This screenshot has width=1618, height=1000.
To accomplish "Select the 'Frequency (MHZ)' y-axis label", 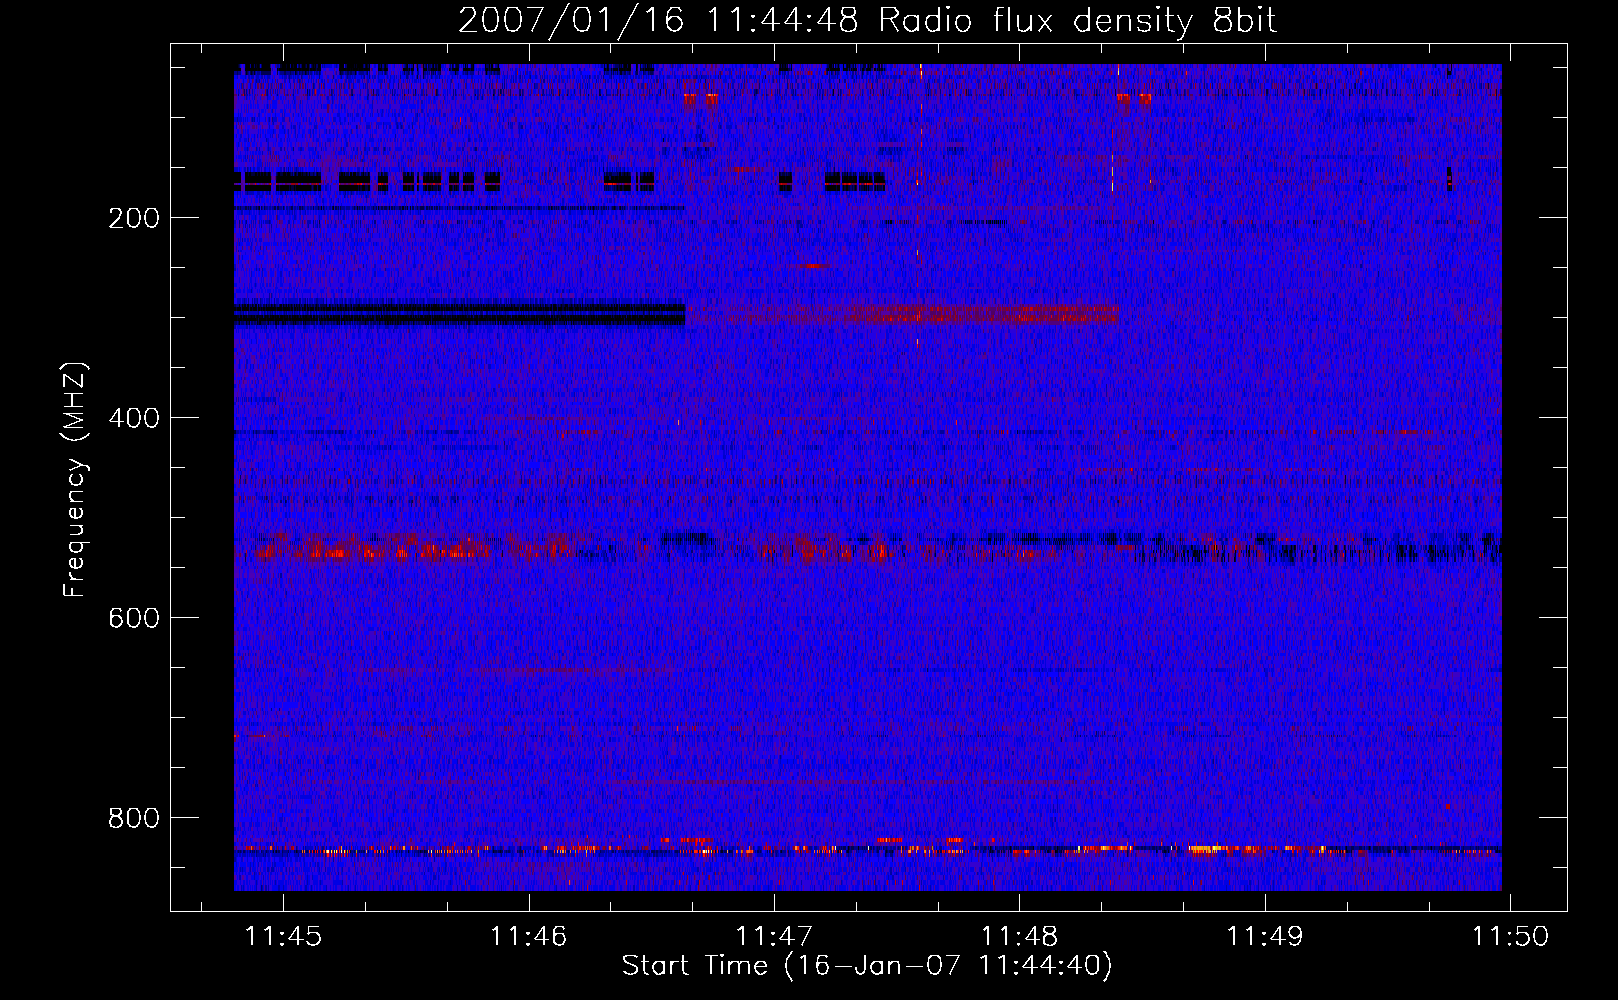I will click(76, 479).
